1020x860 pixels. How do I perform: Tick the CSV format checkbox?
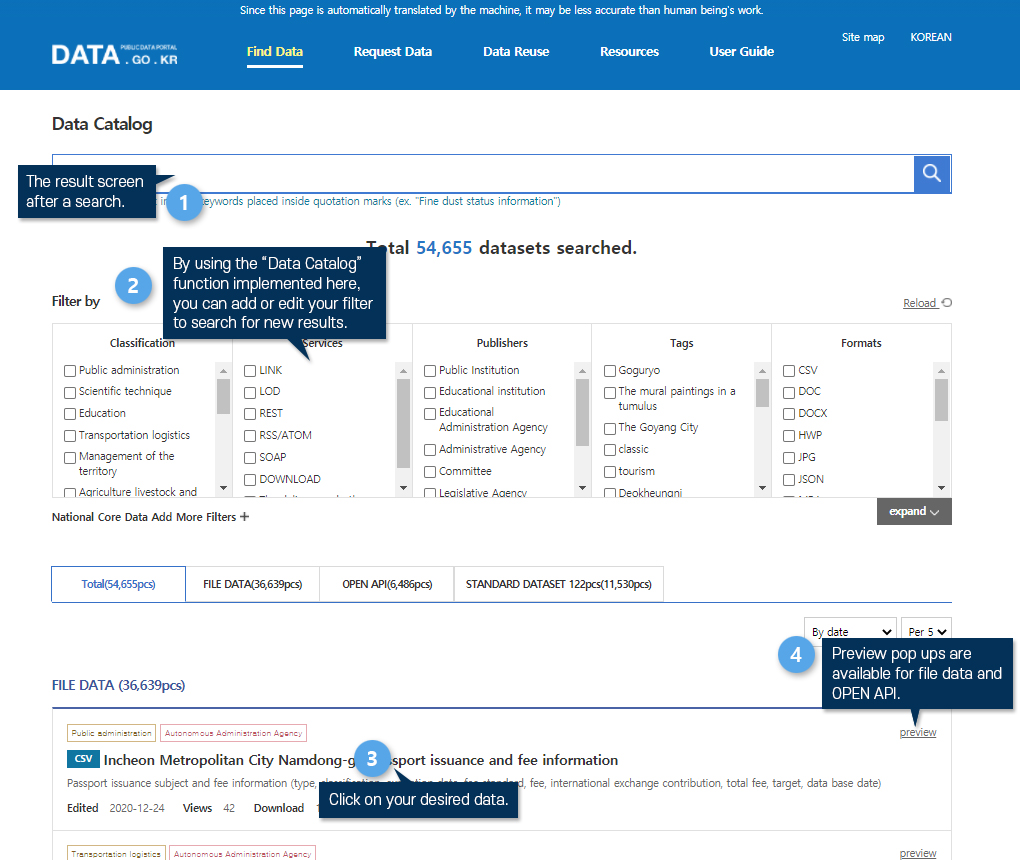point(789,371)
